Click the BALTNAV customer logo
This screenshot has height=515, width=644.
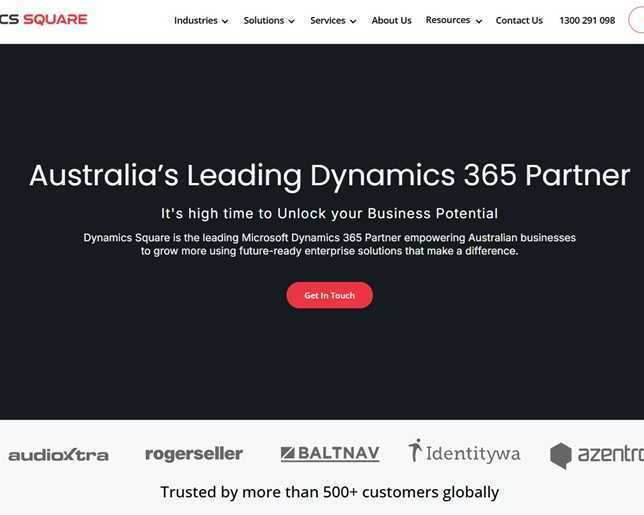click(x=330, y=454)
